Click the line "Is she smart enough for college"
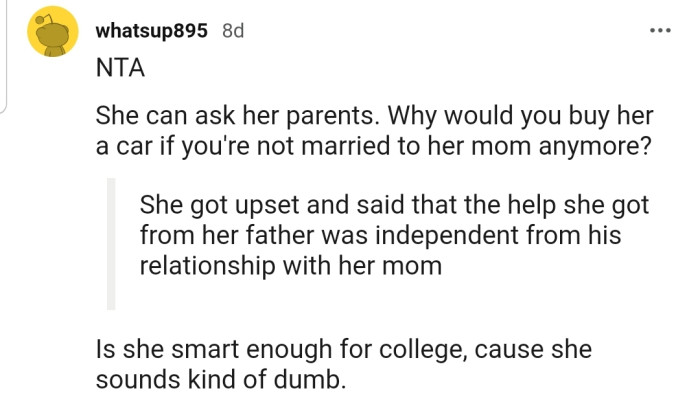Viewport: 700px width, 404px height. click(x=346, y=350)
